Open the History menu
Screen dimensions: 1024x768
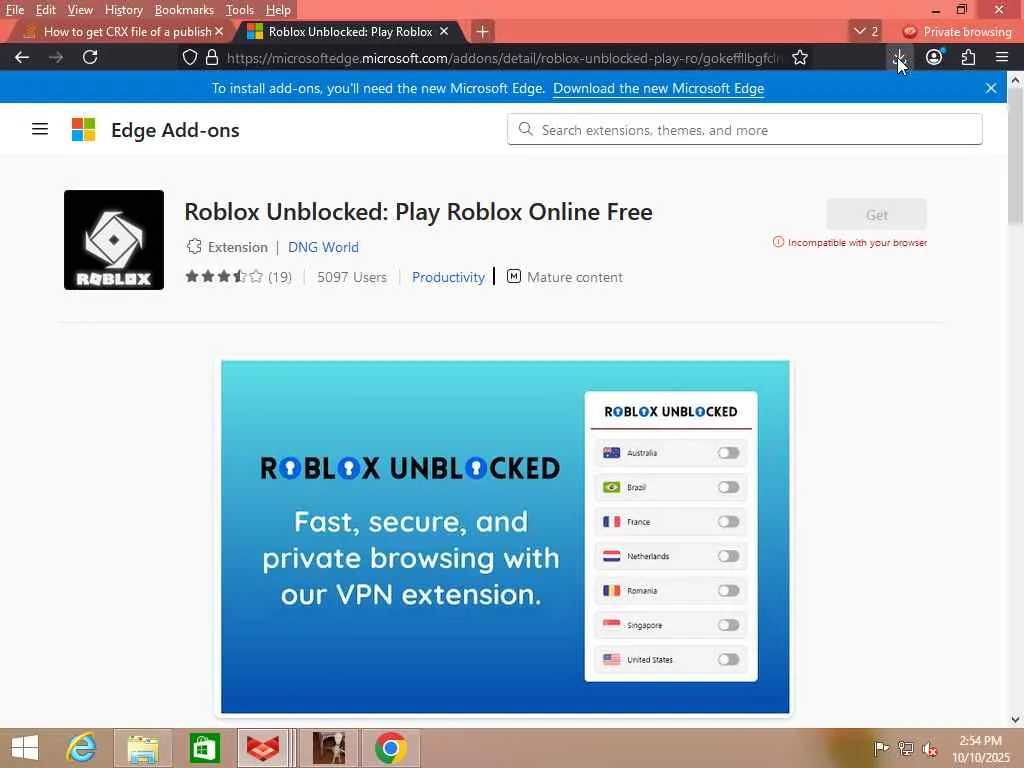tap(123, 10)
